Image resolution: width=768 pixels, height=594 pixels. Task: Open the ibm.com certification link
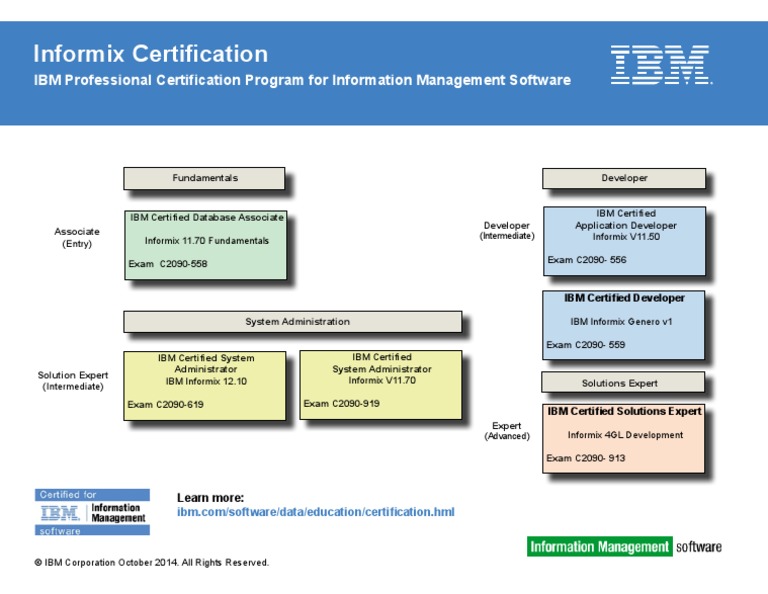point(315,512)
